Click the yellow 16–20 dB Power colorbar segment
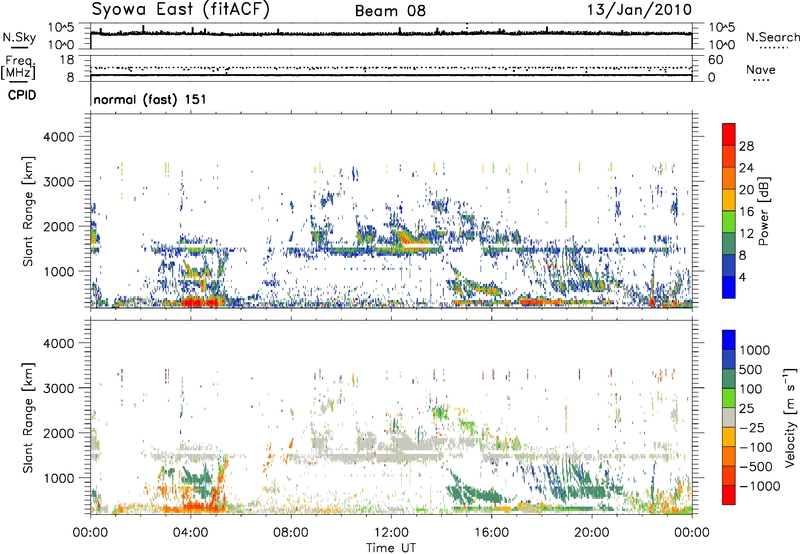 pos(729,200)
